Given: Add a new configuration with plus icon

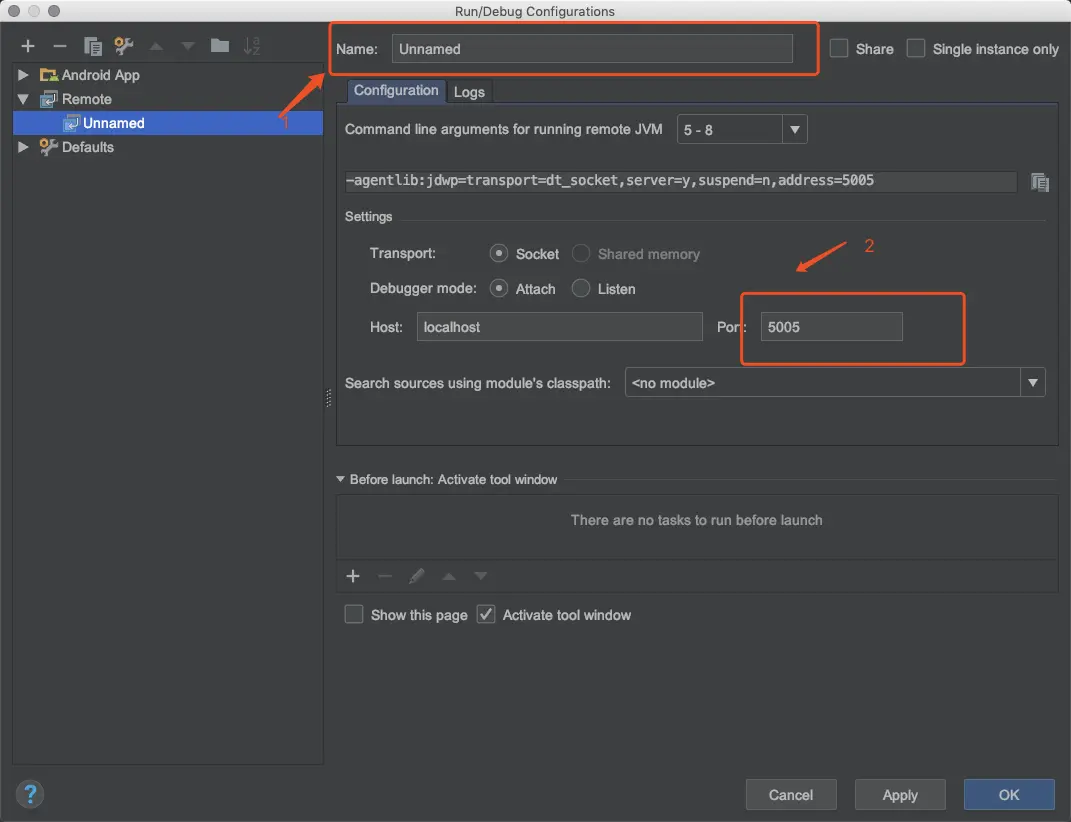Looking at the screenshot, I should (27, 46).
